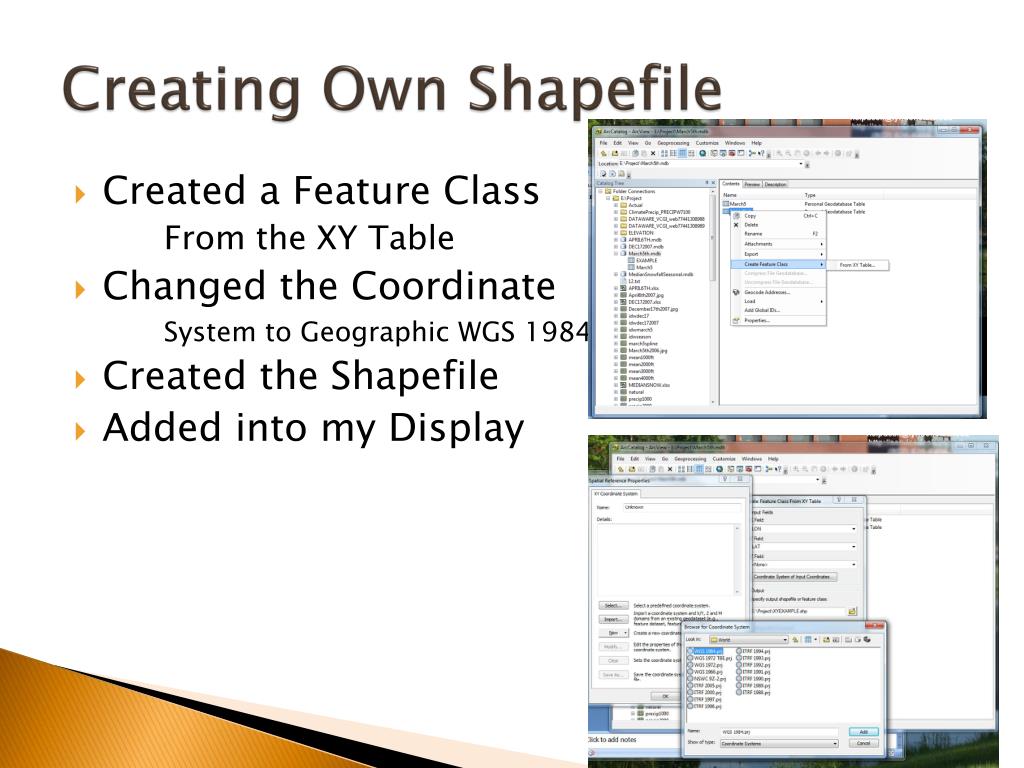Select Details view icon in upper ArcCatalog toolbar

[682, 153]
